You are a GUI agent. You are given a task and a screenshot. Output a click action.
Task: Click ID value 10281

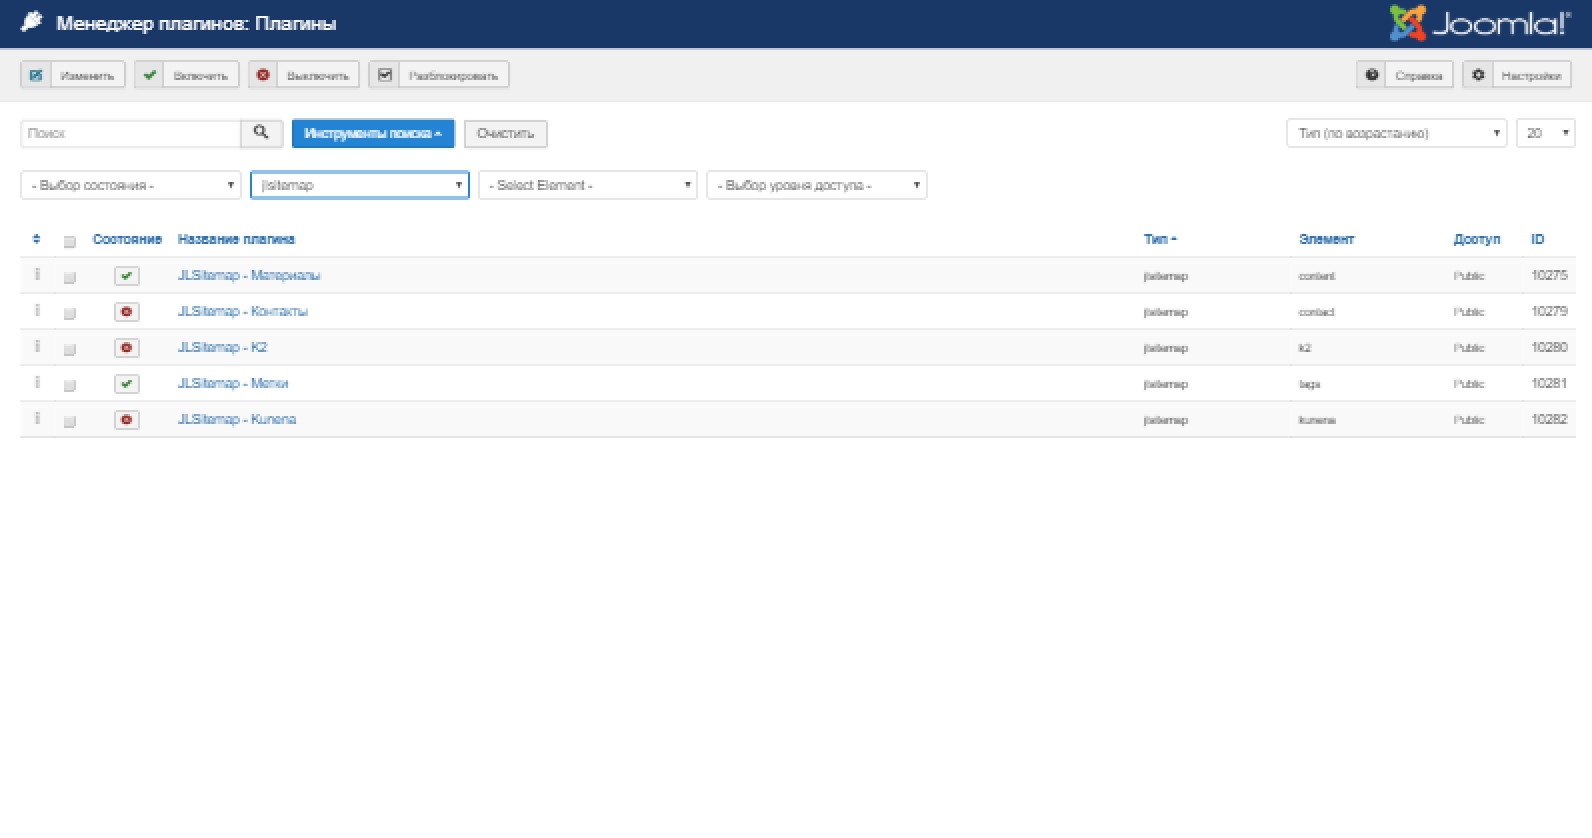tap(1549, 383)
